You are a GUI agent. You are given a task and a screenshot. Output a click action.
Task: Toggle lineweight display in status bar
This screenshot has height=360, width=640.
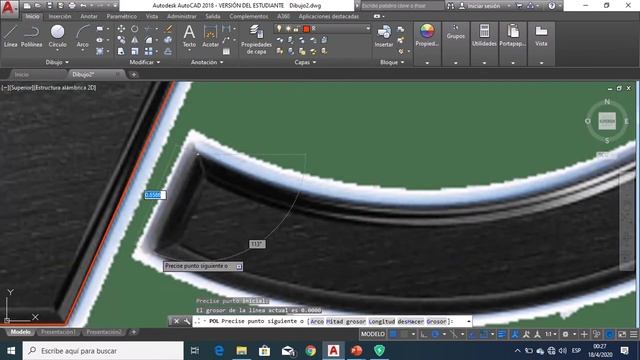tap(502, 334)
